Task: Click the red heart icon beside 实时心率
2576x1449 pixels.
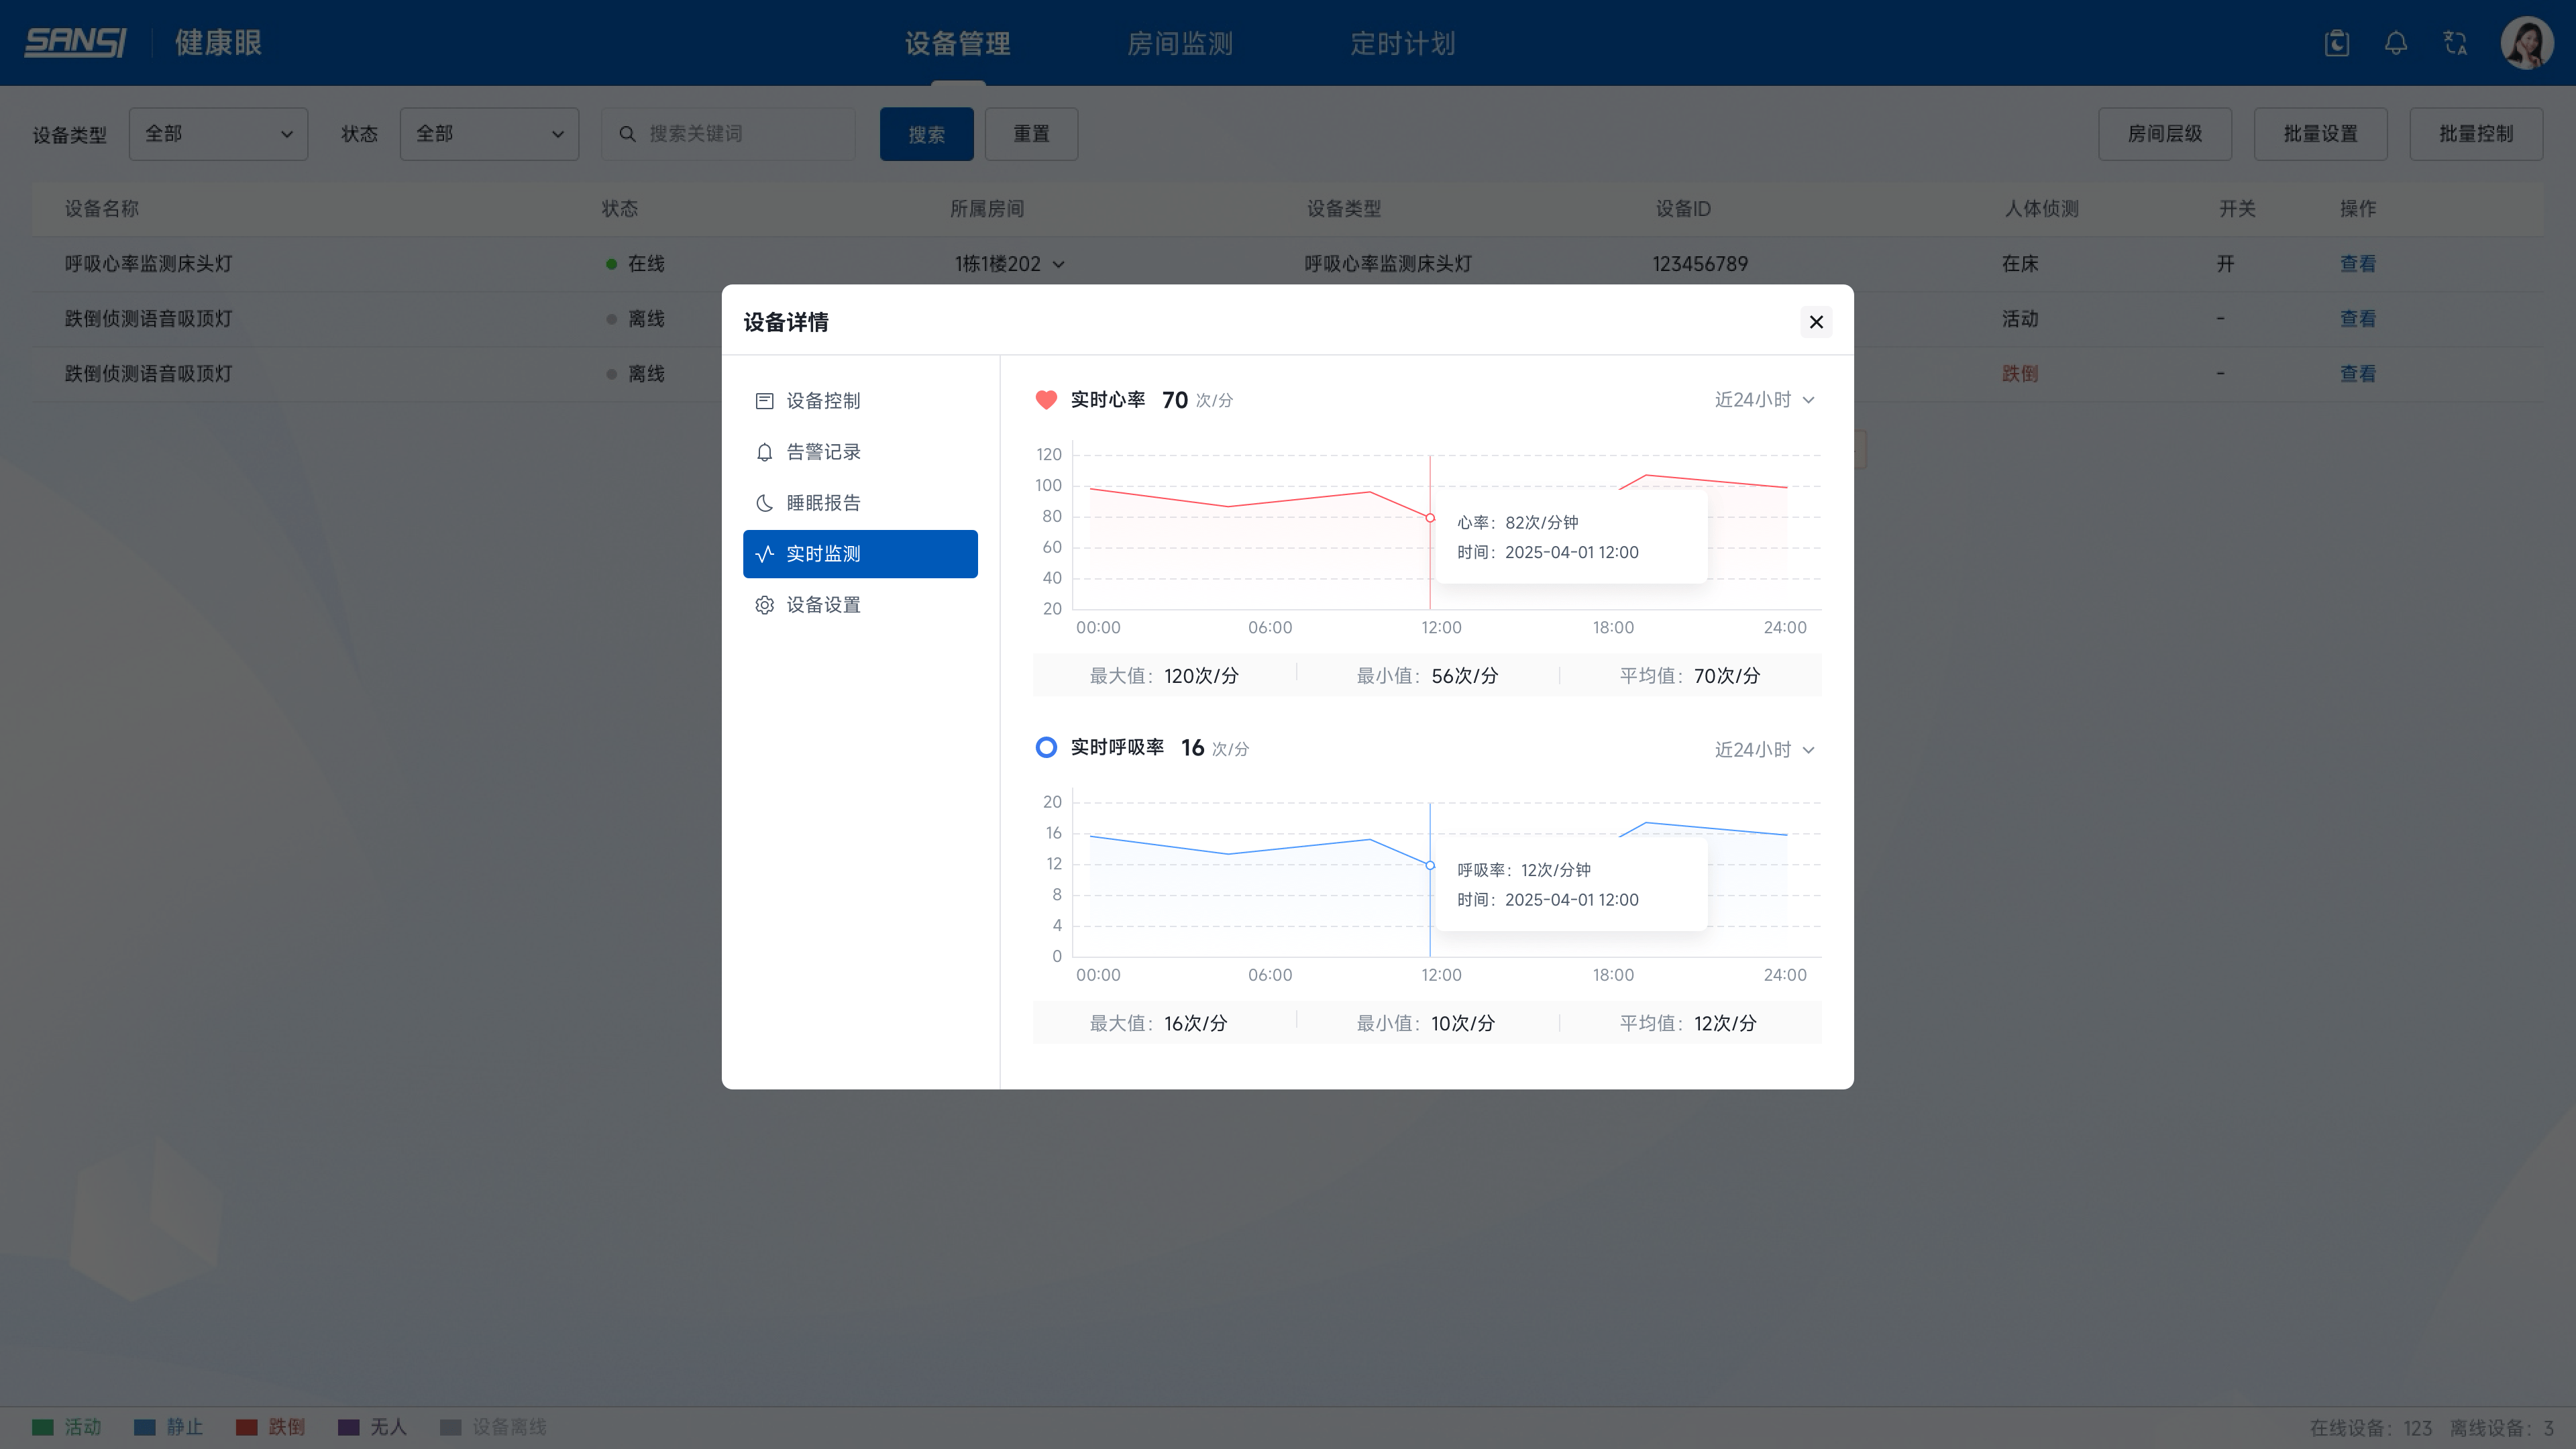Action: (1046, 400)
